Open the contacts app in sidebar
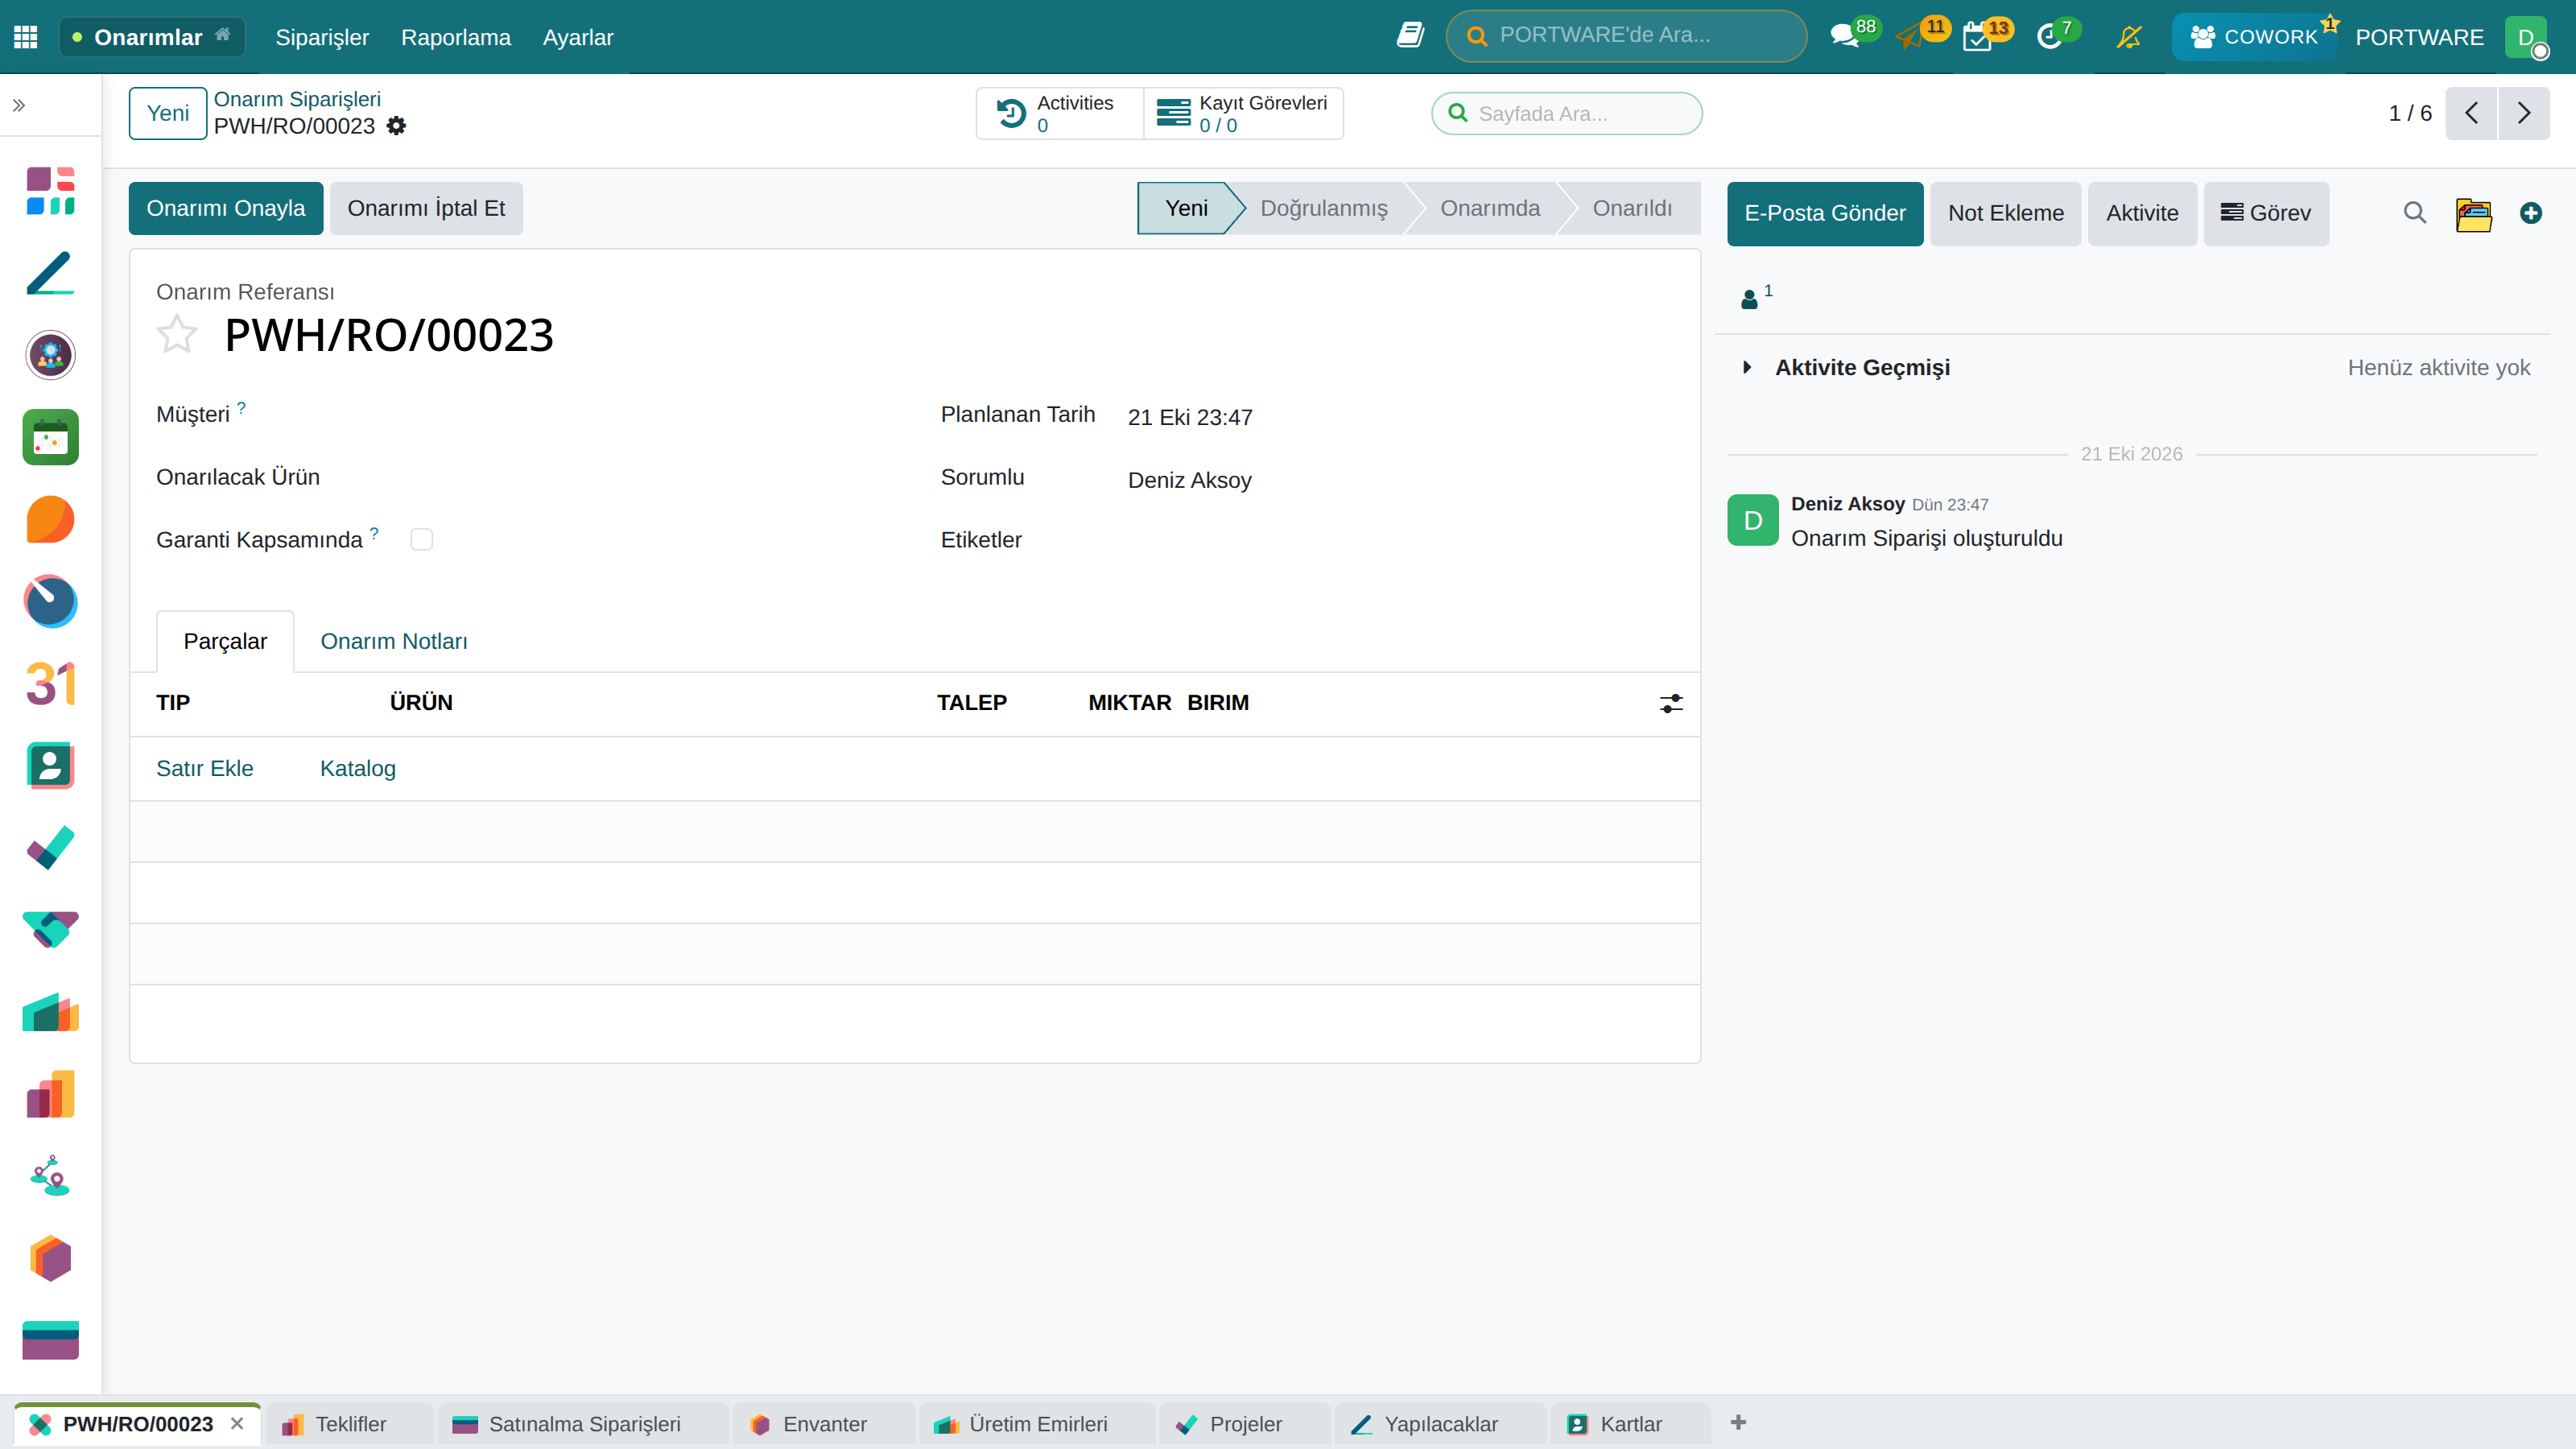This screenshot has width=2576, height=1449. click(x=50, y=766)
